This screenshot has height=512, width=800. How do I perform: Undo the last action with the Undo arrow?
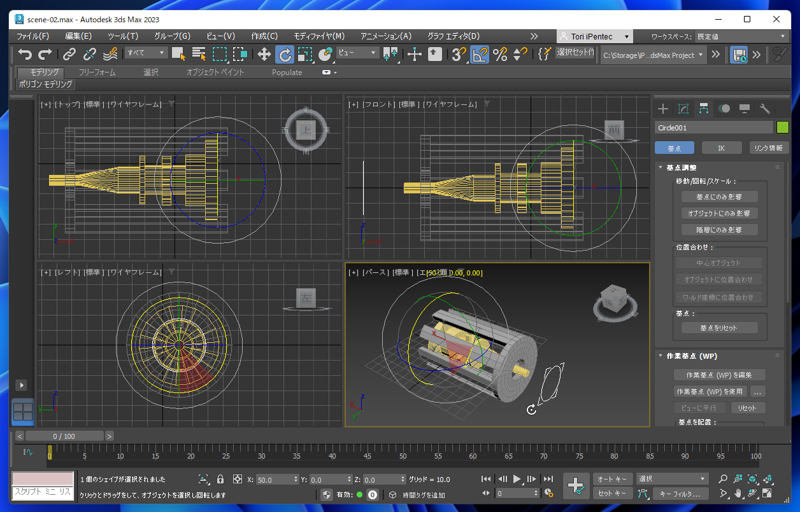[x=24, y=54]
